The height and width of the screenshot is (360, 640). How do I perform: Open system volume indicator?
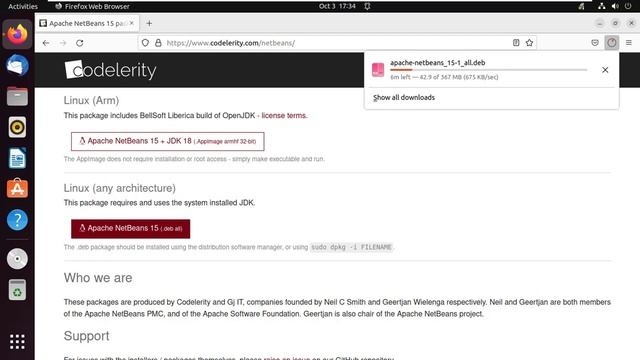click(x=615, y=6)
